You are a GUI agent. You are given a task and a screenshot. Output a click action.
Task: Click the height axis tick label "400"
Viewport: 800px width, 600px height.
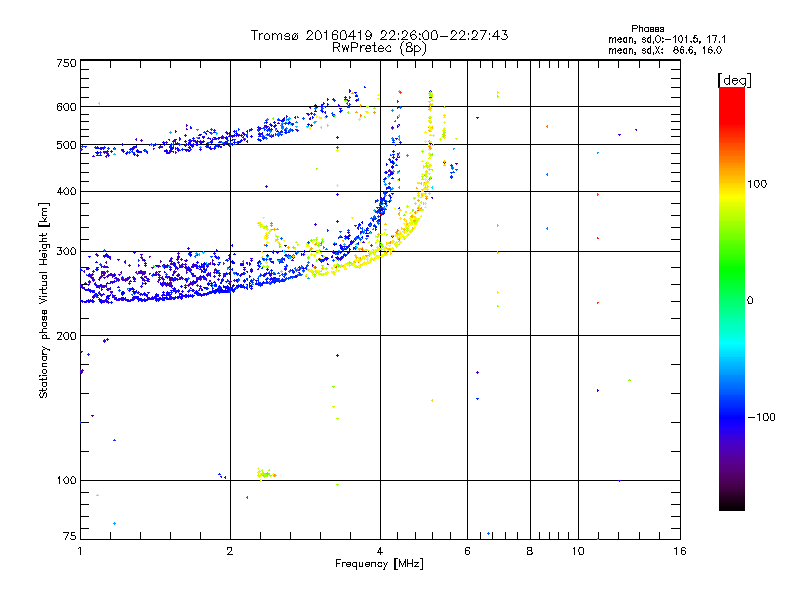[66, 192]
